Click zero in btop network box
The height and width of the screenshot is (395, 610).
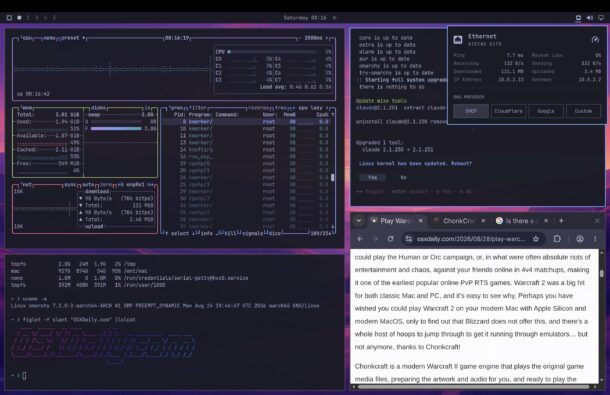coord(106,184)
